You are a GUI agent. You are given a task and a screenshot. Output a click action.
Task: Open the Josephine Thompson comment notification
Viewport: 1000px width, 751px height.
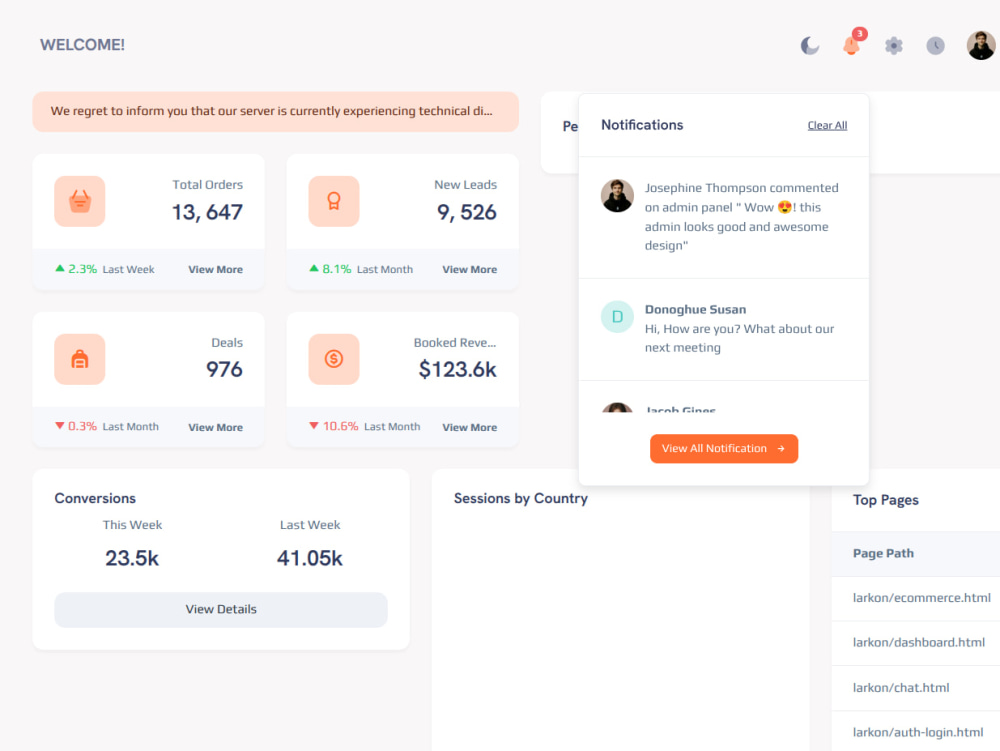point(724,217)
